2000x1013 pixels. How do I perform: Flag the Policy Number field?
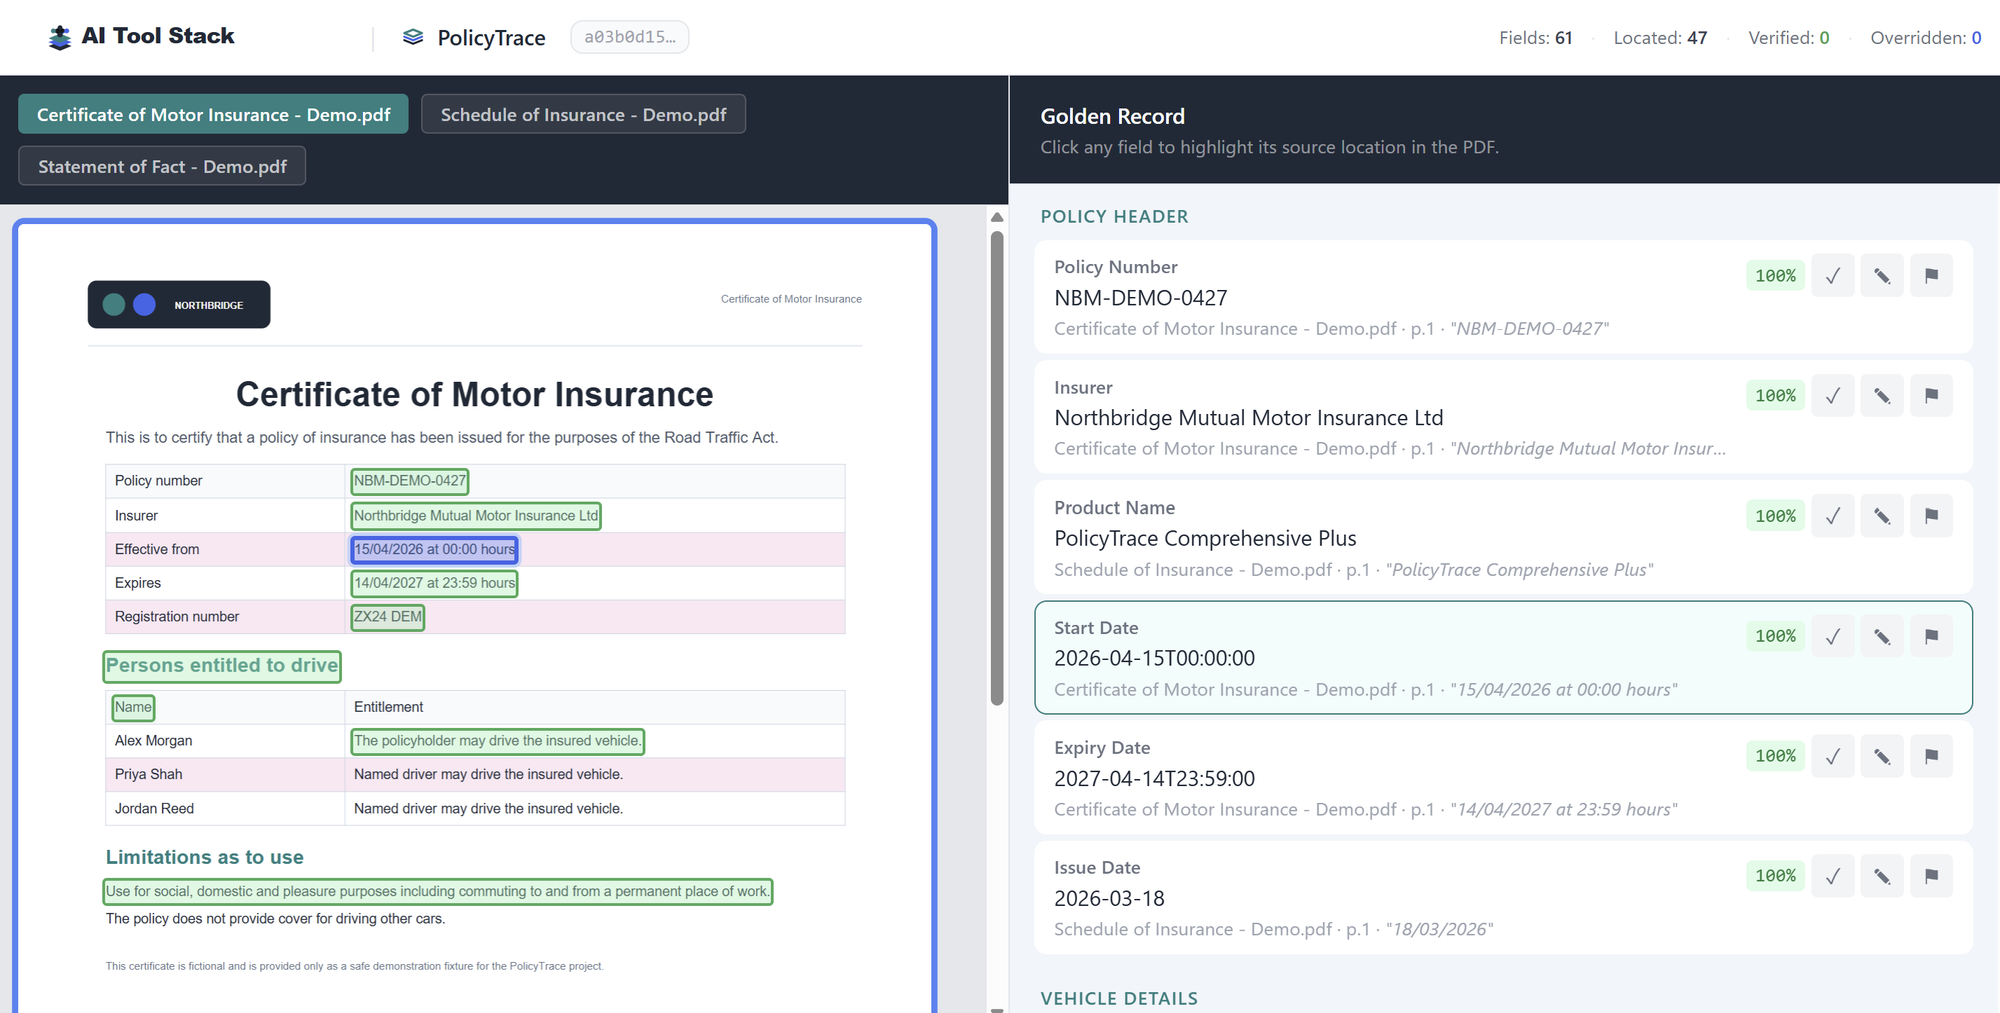coord(1931,276)
